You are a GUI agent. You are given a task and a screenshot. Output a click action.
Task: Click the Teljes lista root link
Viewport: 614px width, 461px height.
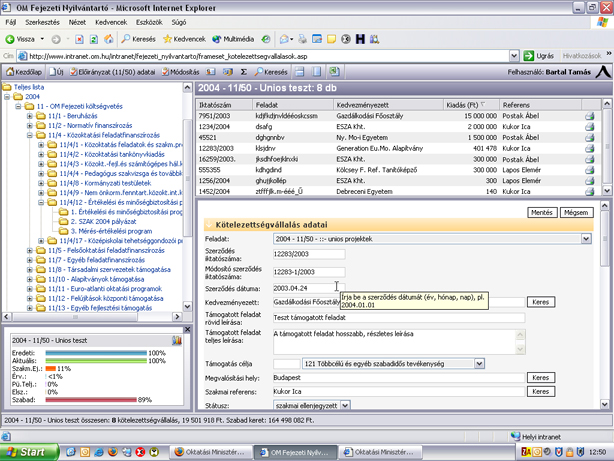click(29, 87)
